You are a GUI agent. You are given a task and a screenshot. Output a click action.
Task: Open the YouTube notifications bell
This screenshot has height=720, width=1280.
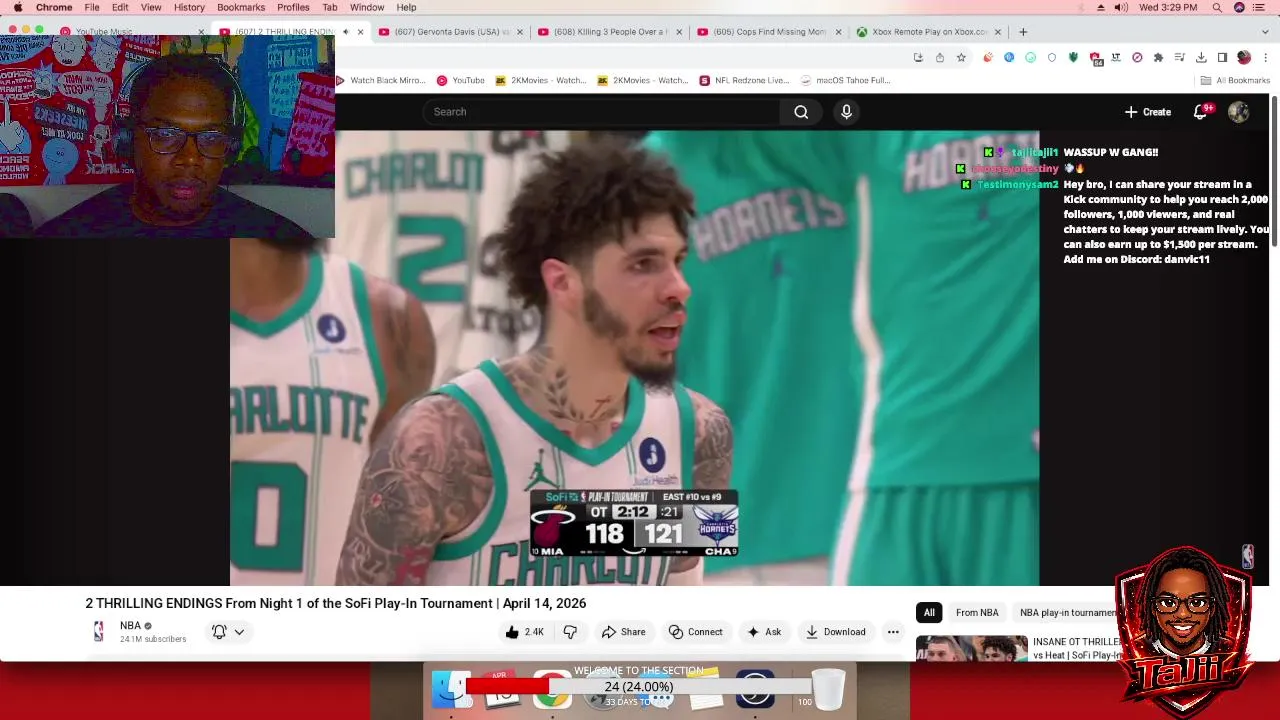[1201, 112]
